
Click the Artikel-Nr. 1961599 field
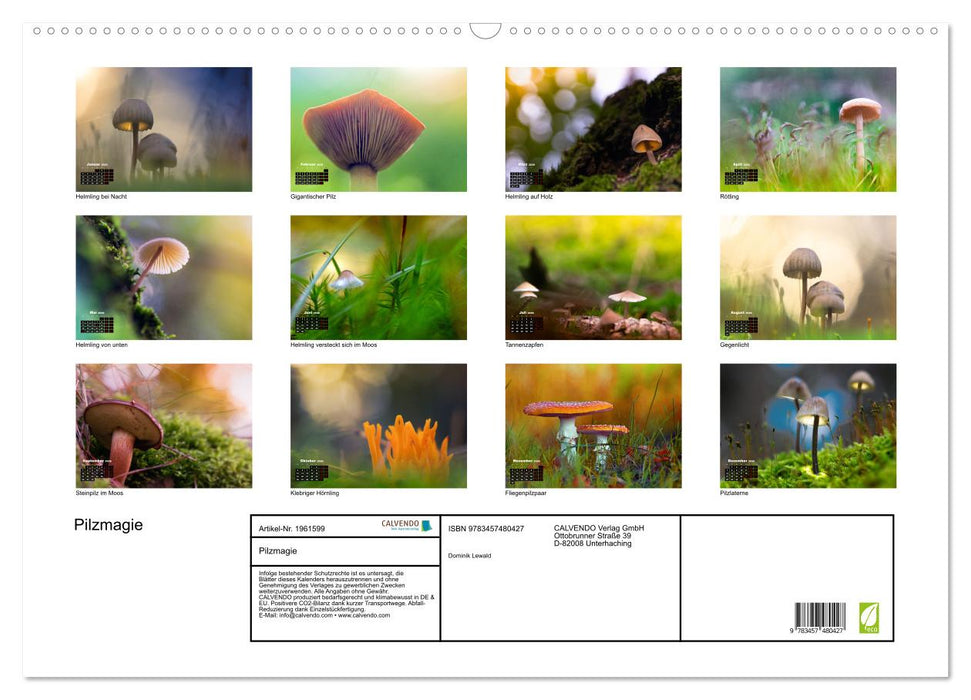coord(292,528)
